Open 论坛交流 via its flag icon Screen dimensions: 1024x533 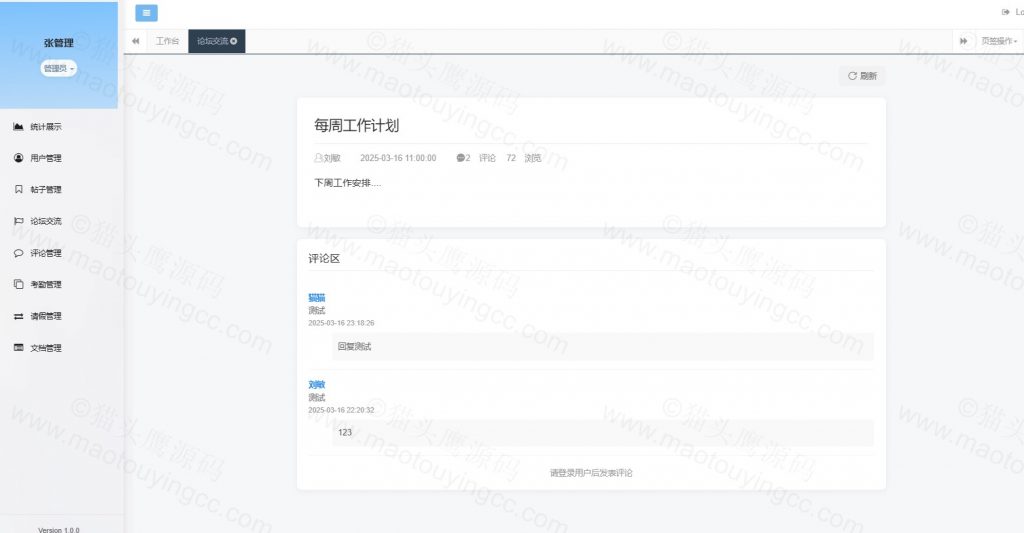(x=18, y=221)
